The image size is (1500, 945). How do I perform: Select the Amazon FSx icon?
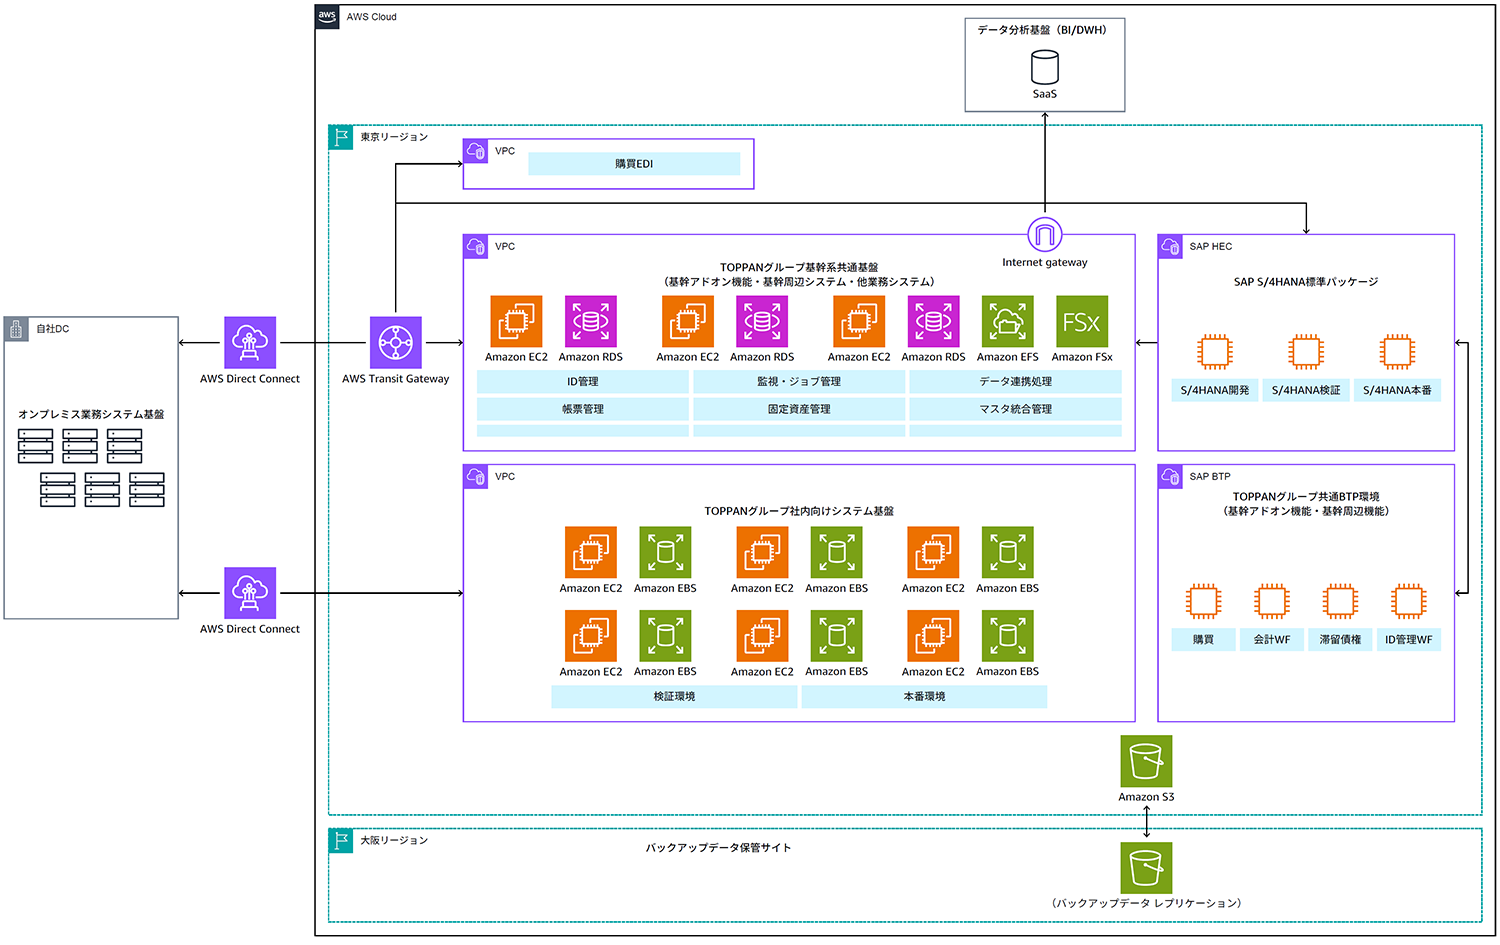pyautogui.click(x=1081, y=321)
